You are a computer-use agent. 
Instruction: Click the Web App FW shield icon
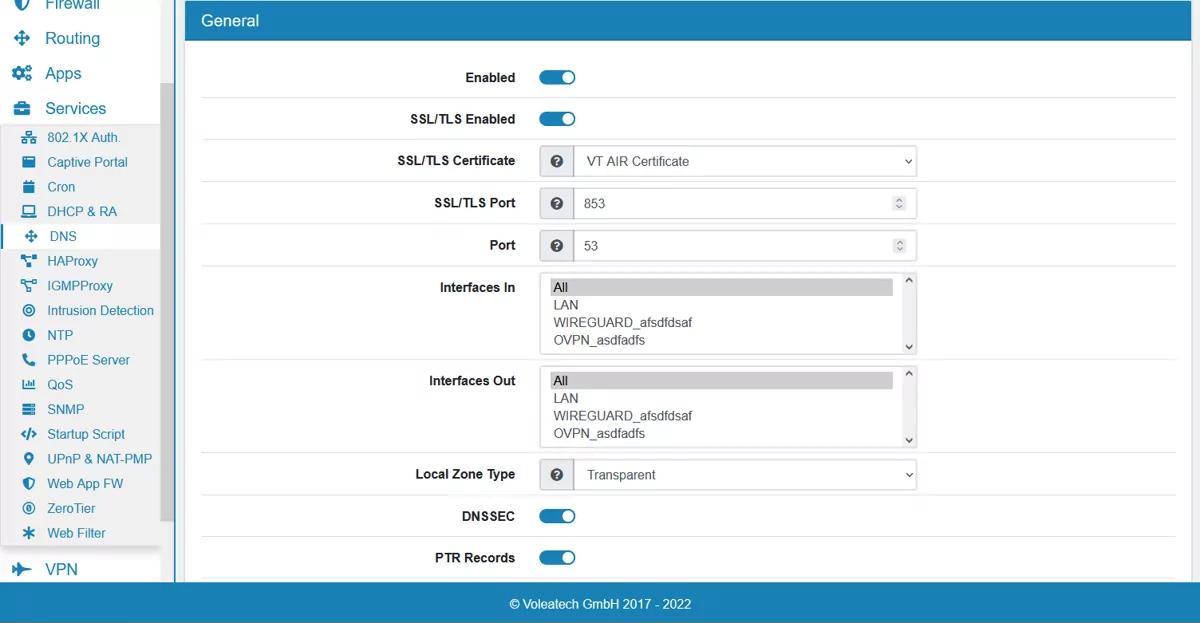(x=28, y=484)
